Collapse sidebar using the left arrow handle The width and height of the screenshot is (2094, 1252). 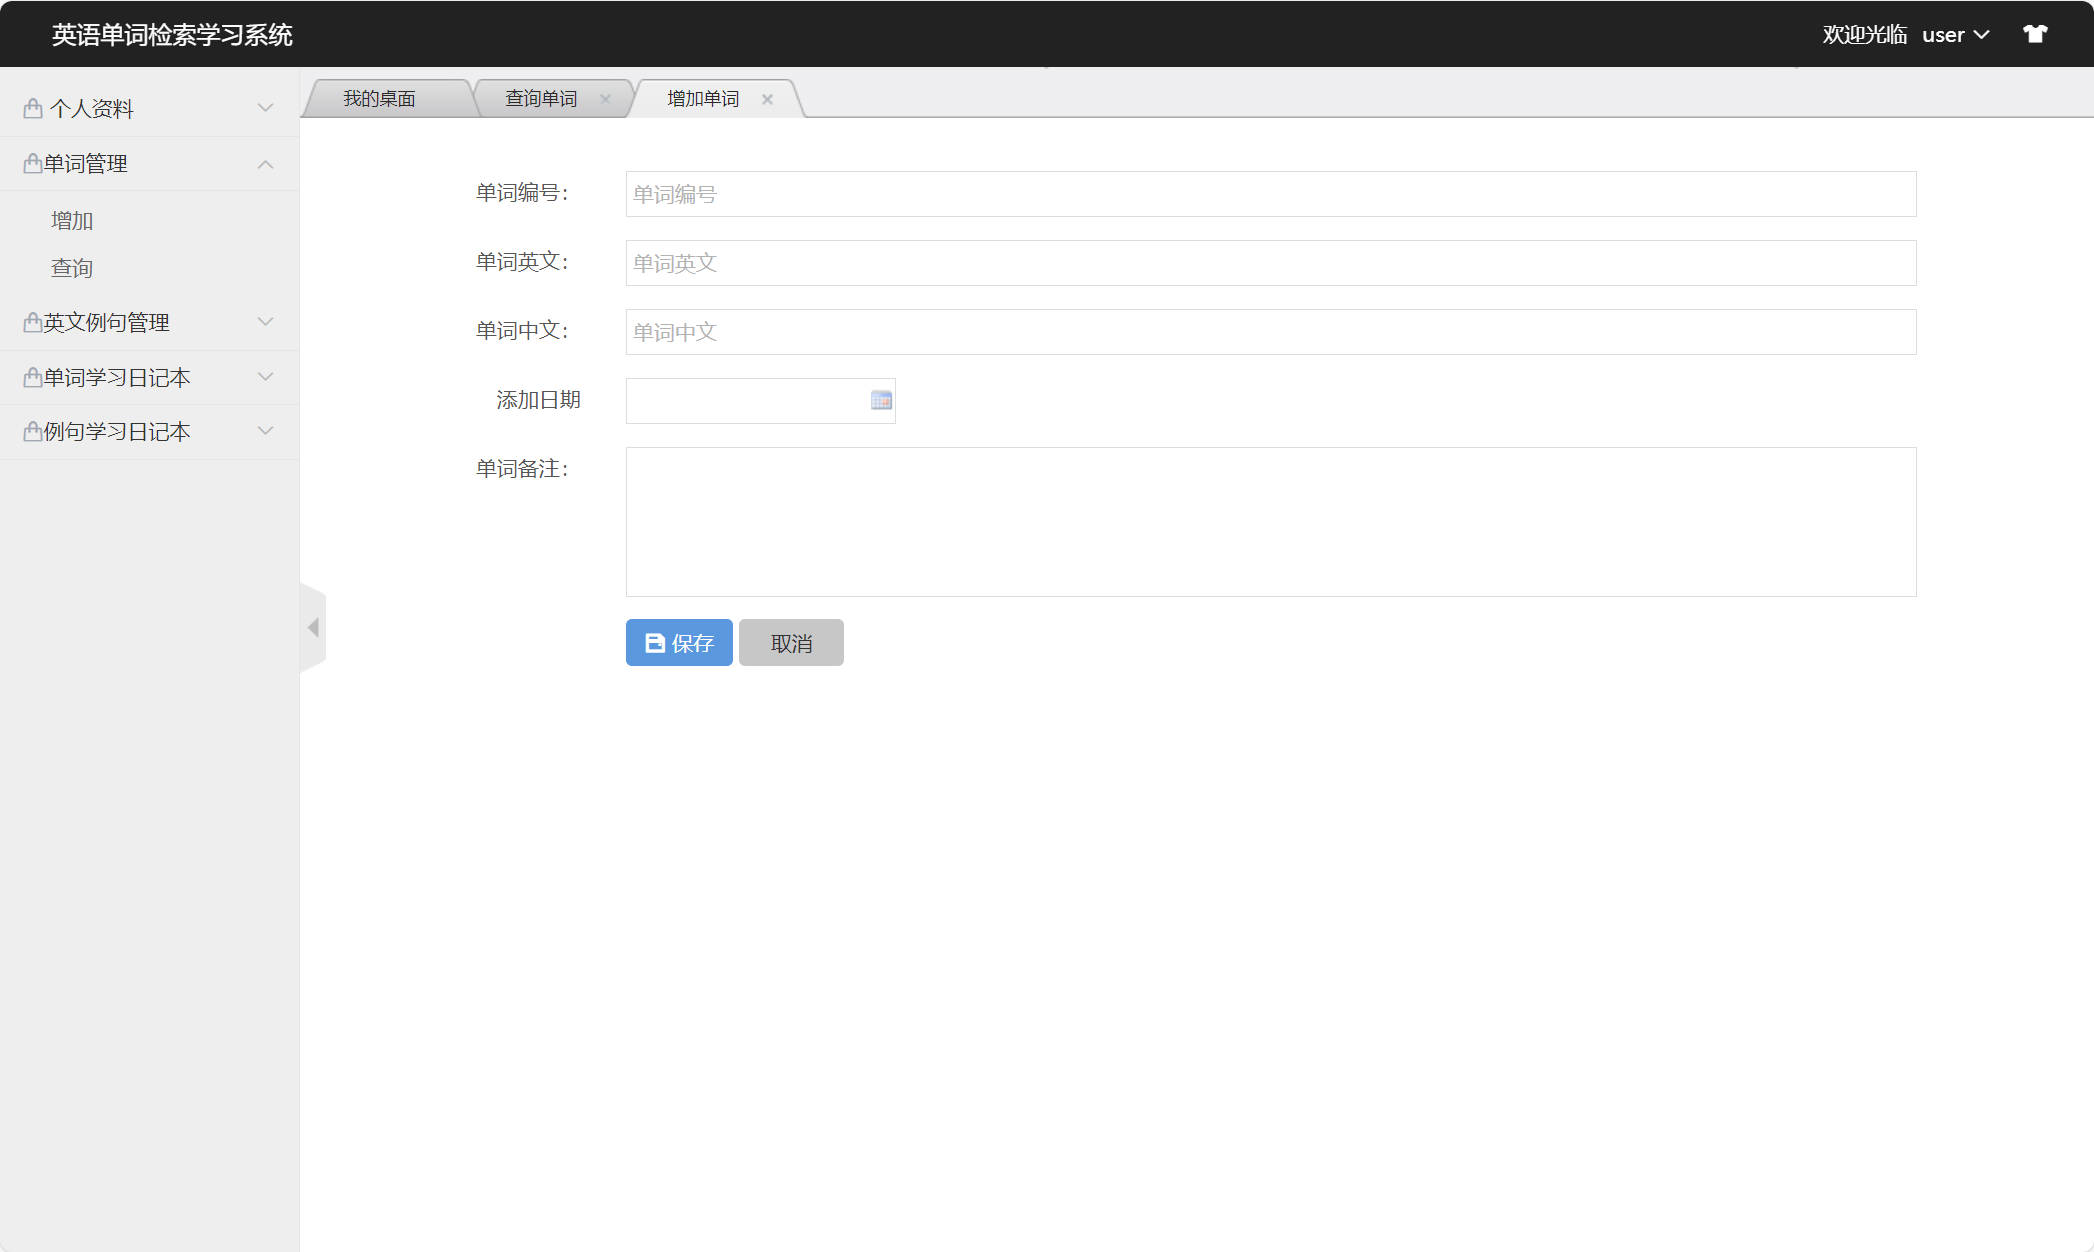click(313, 627)
